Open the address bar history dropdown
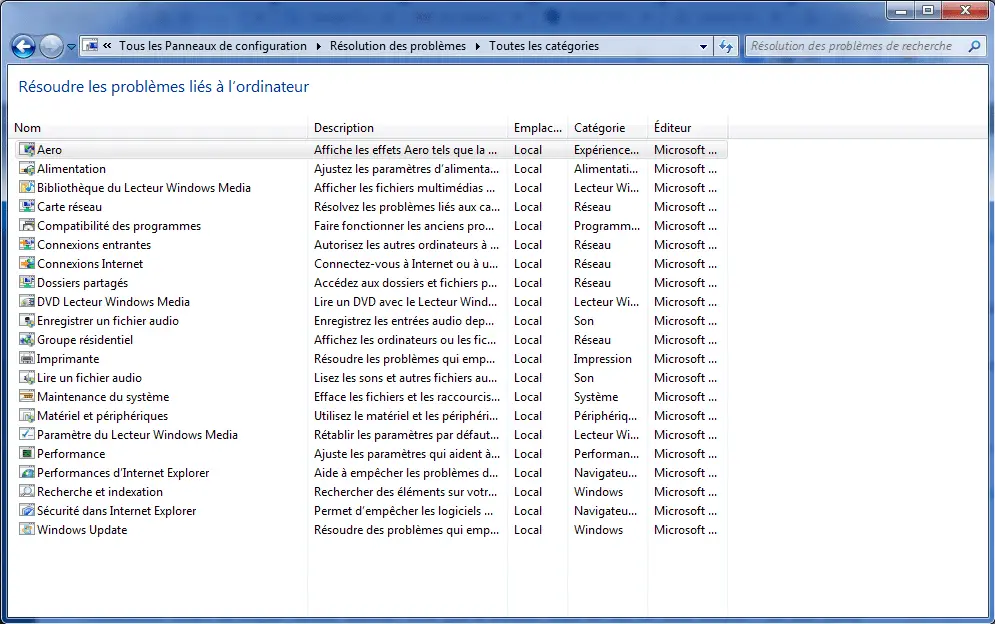The image size is (995, 624). [703, 46]
